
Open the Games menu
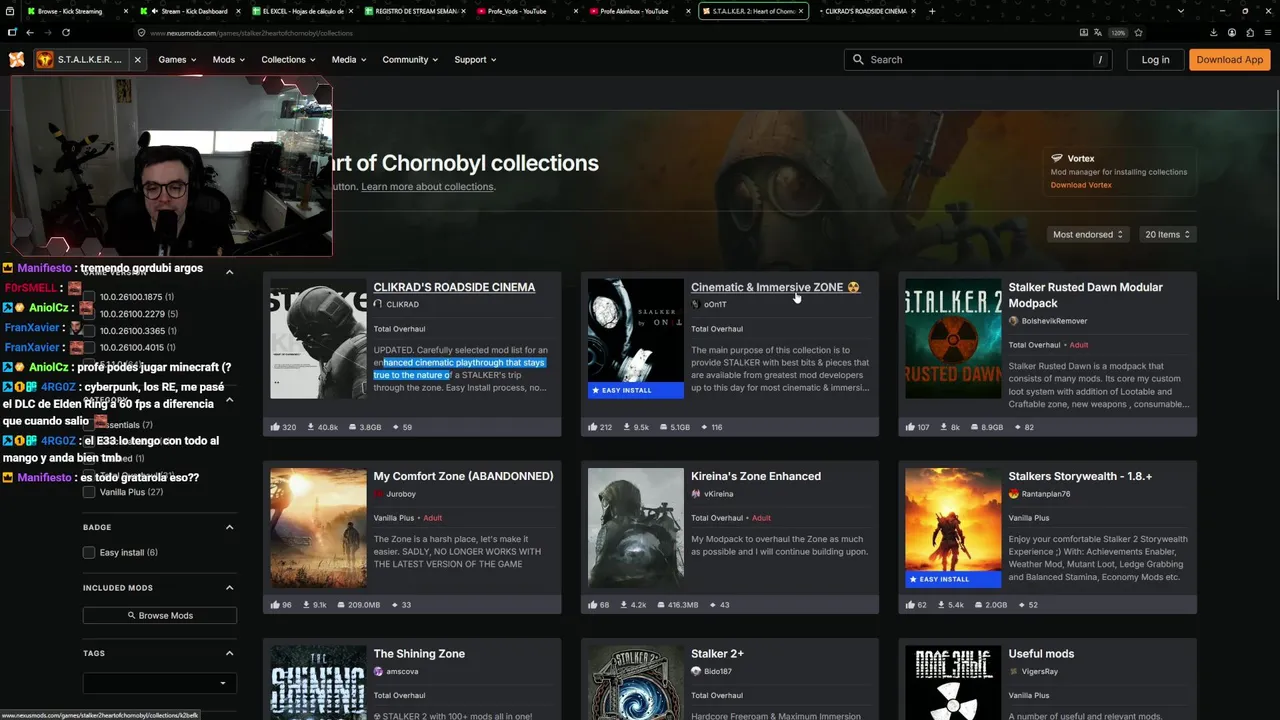pyautogui.click(x=177, y=60)
